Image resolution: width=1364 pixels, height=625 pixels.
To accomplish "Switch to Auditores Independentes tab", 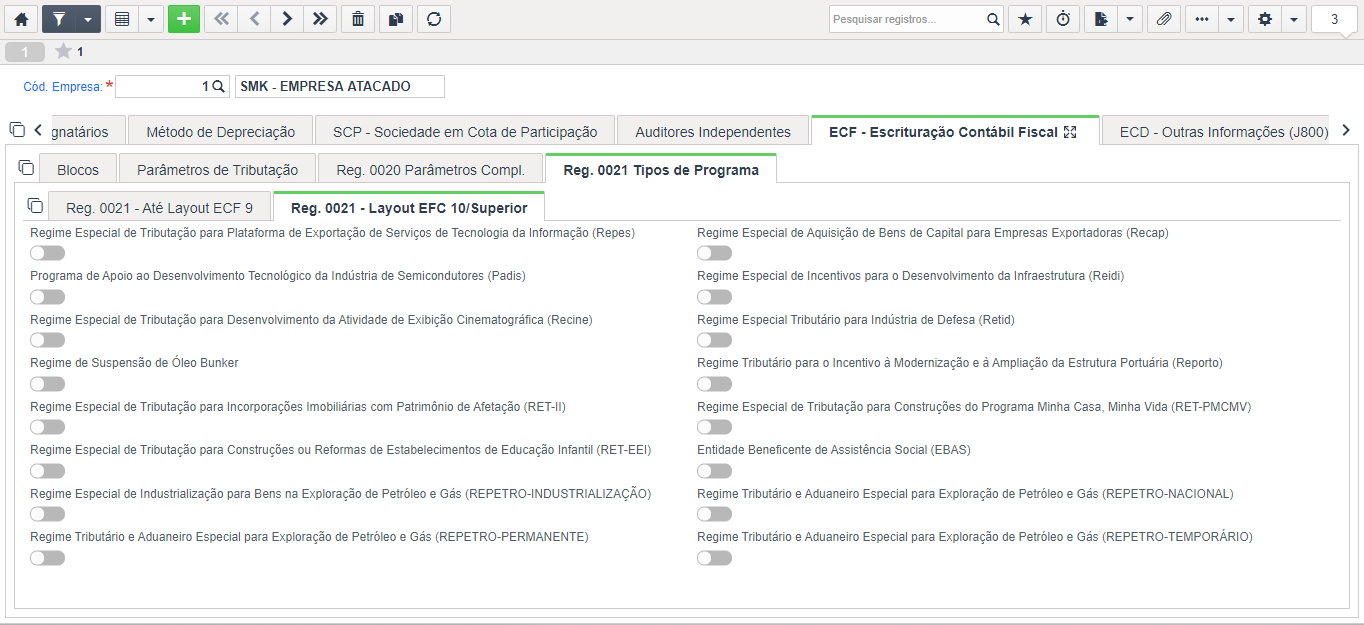I will click(x=713, y=132).
